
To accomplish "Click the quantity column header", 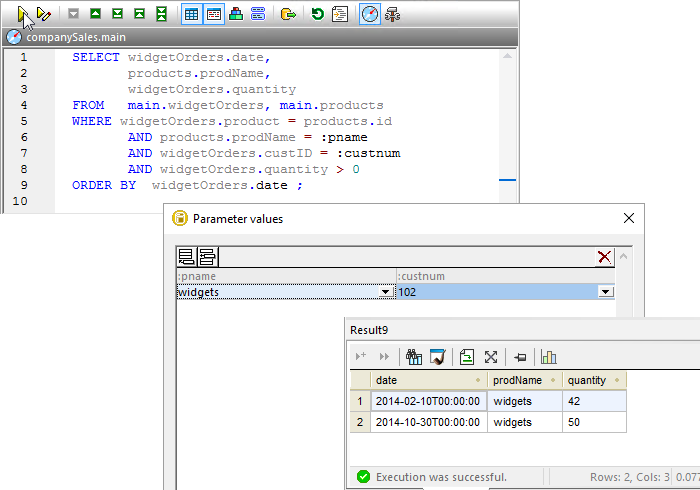I will 587,380.
